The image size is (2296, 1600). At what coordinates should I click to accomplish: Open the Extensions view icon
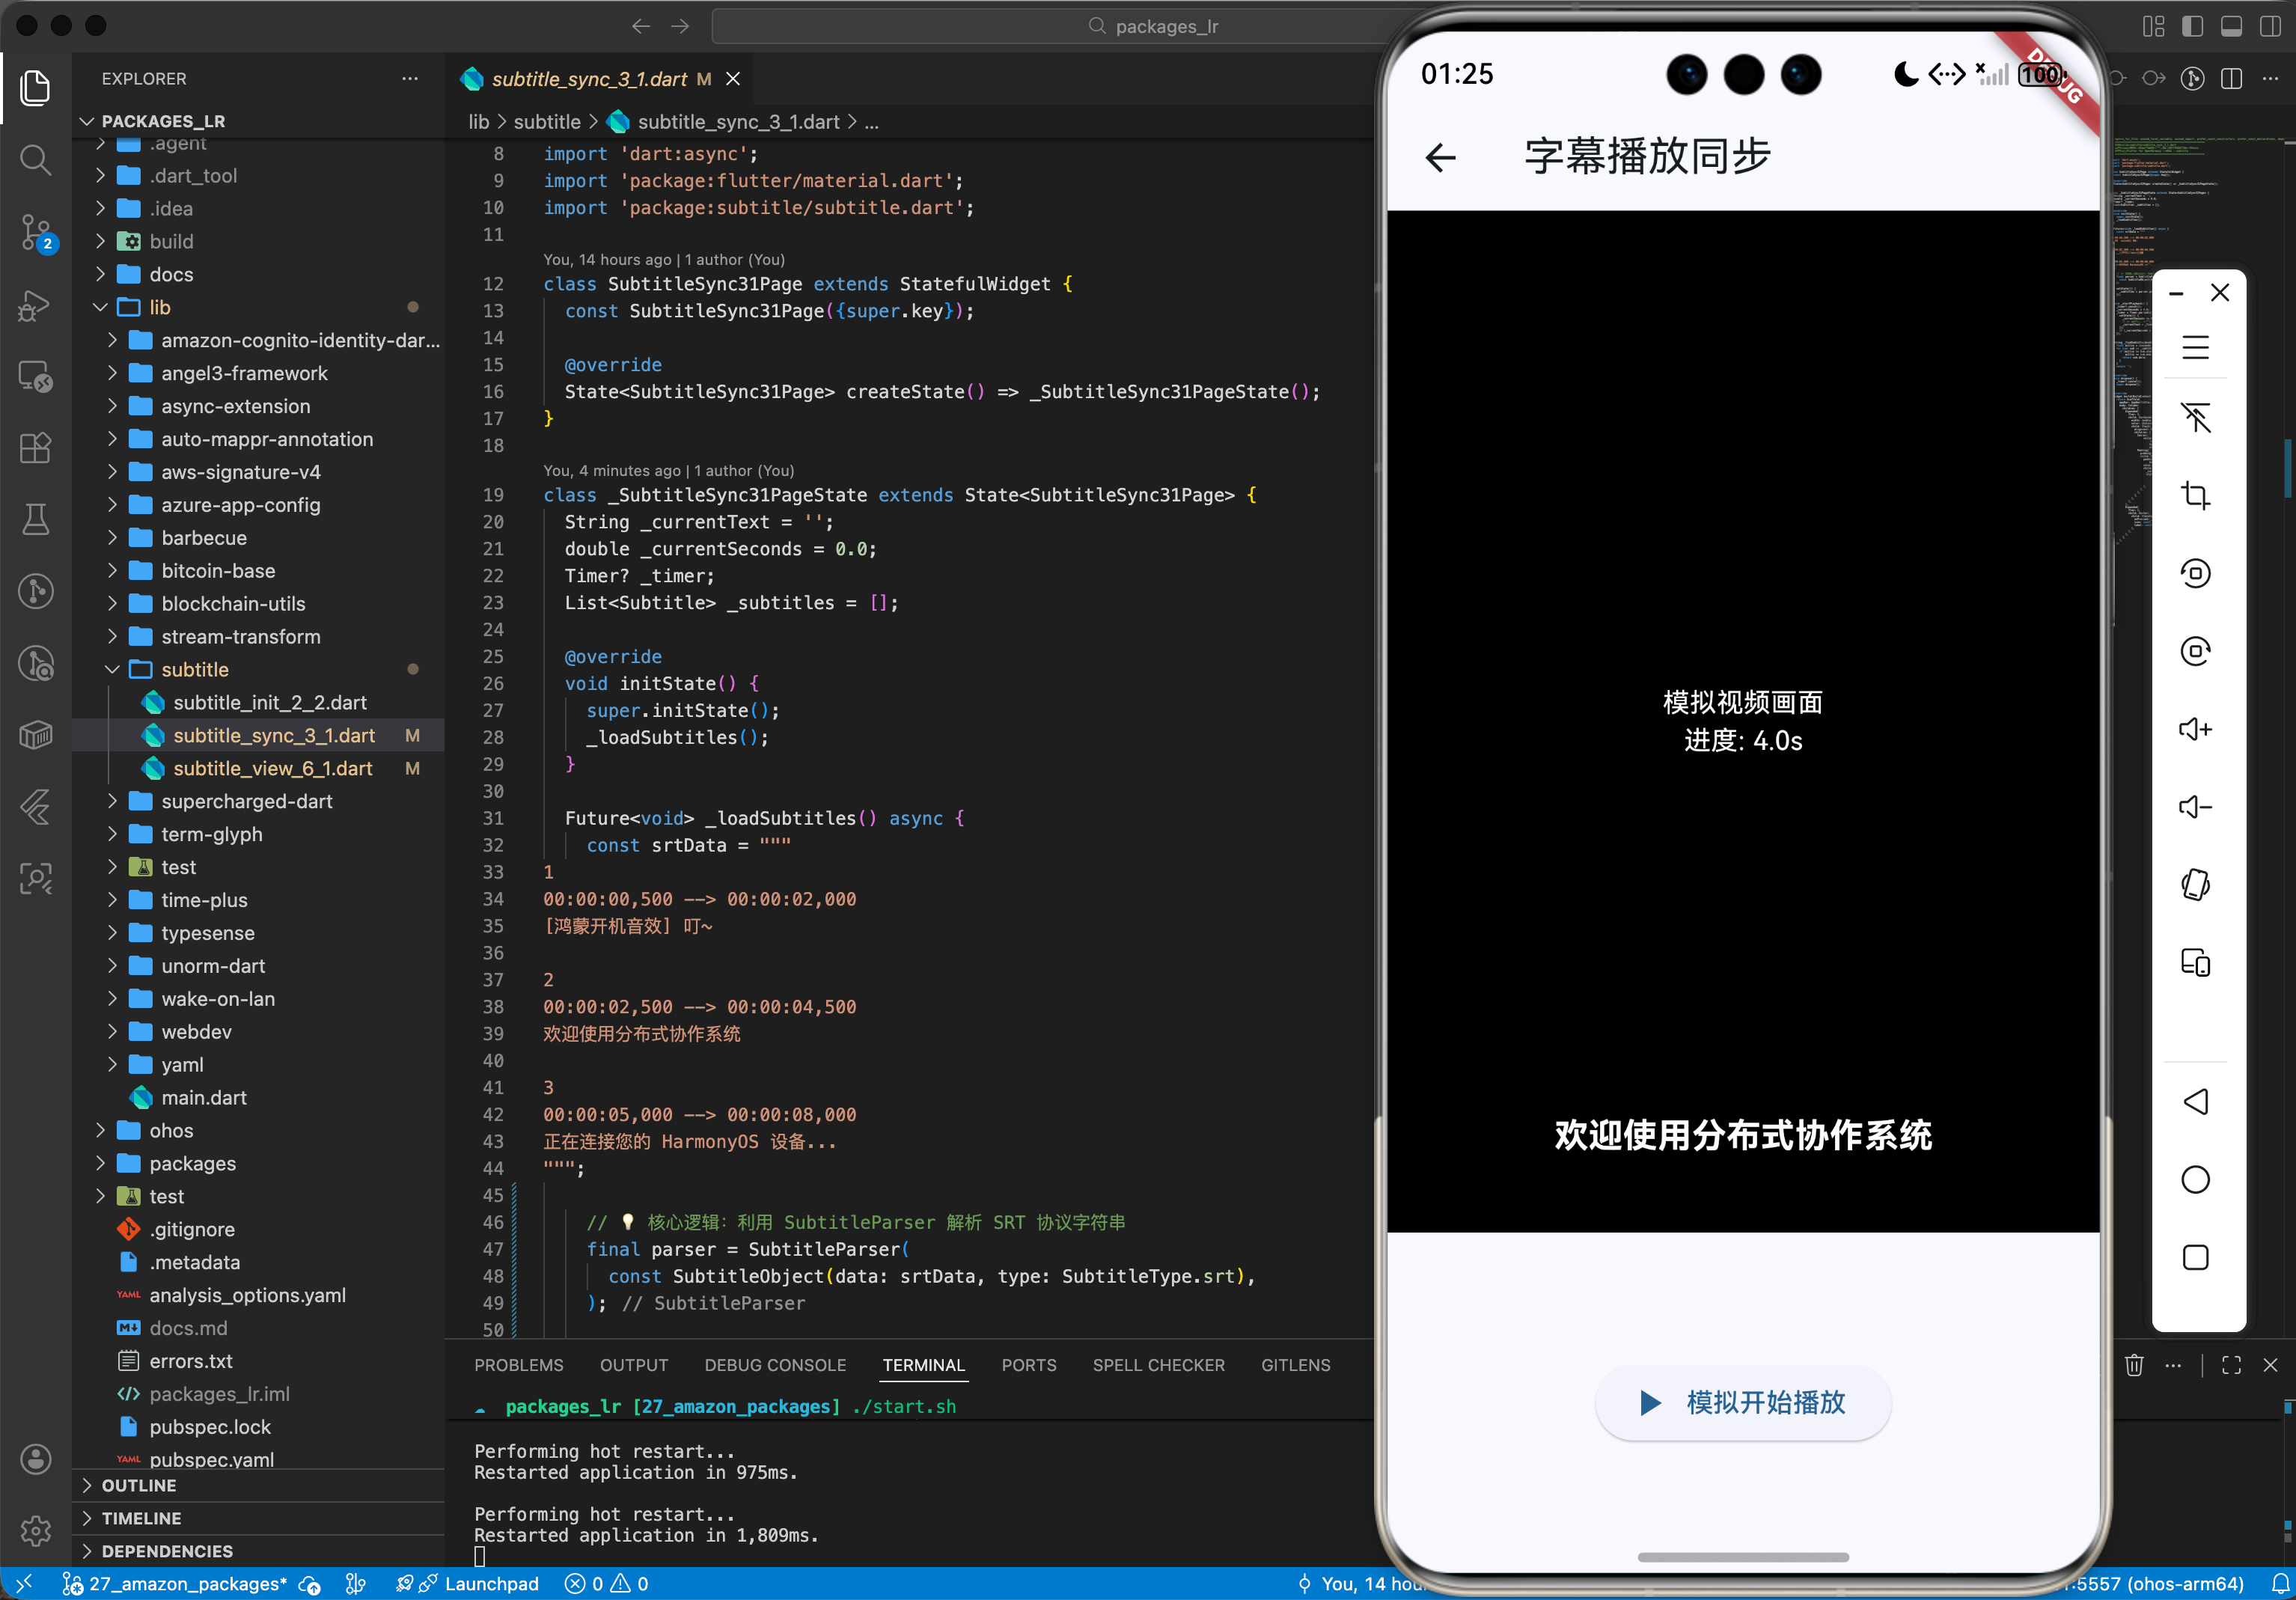[x=36, y=448]
